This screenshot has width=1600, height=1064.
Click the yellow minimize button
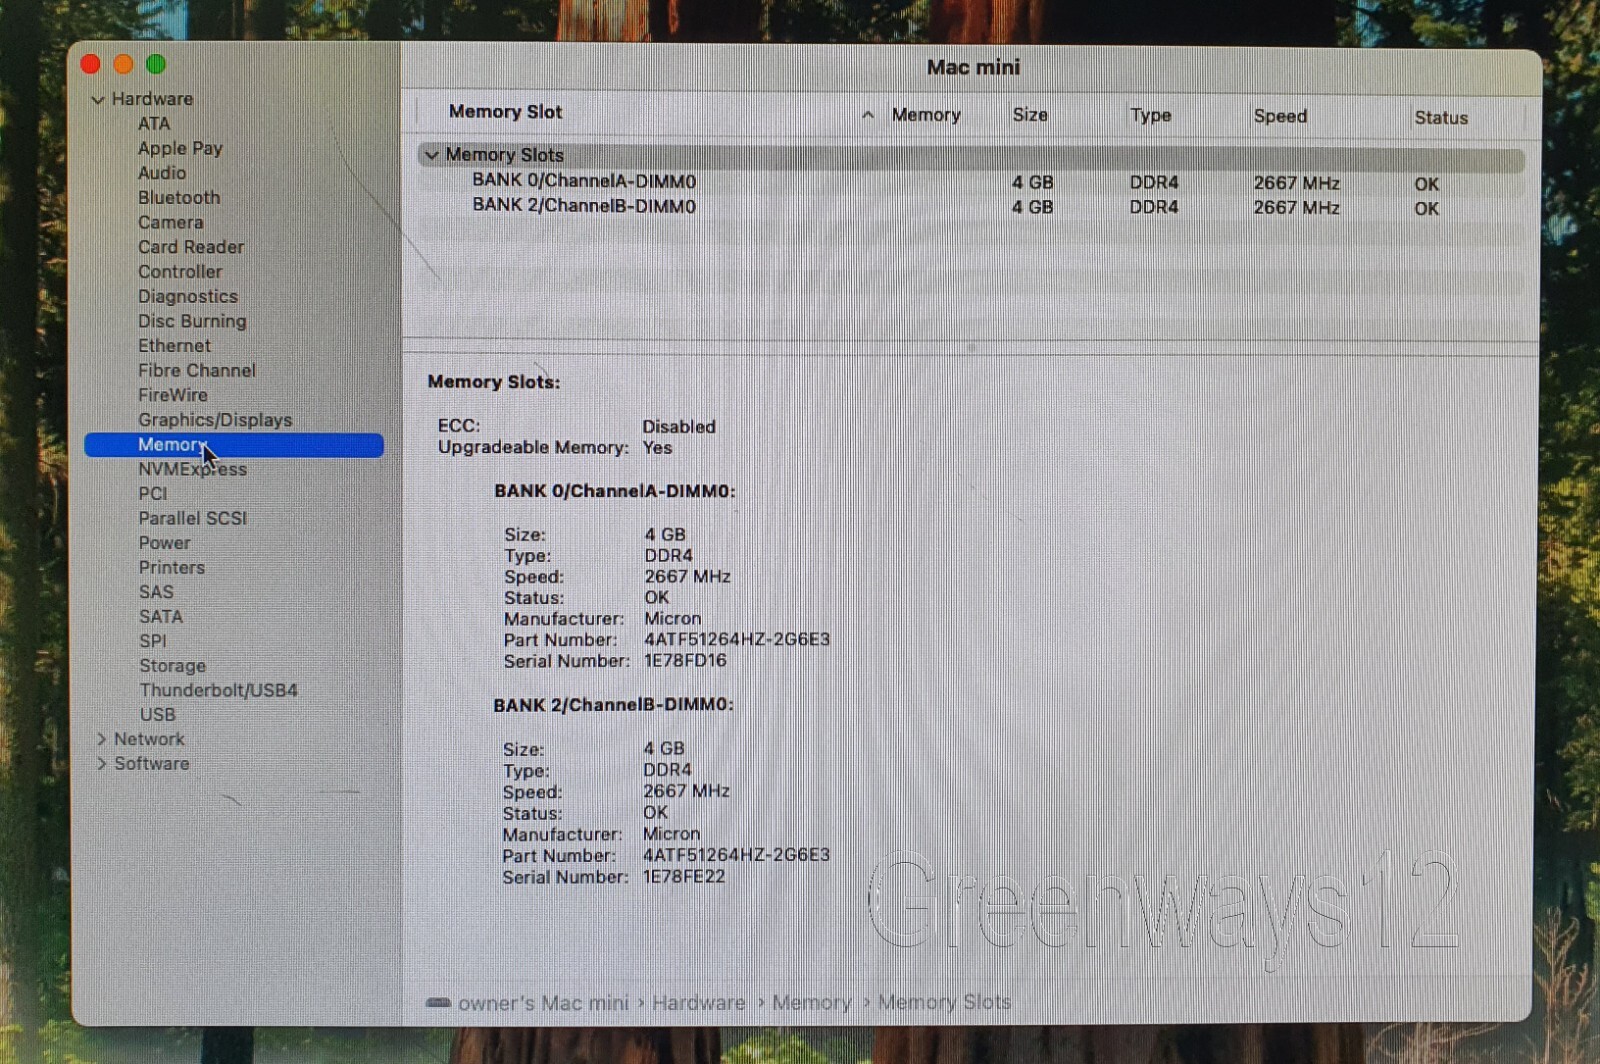tap(123, 65)
